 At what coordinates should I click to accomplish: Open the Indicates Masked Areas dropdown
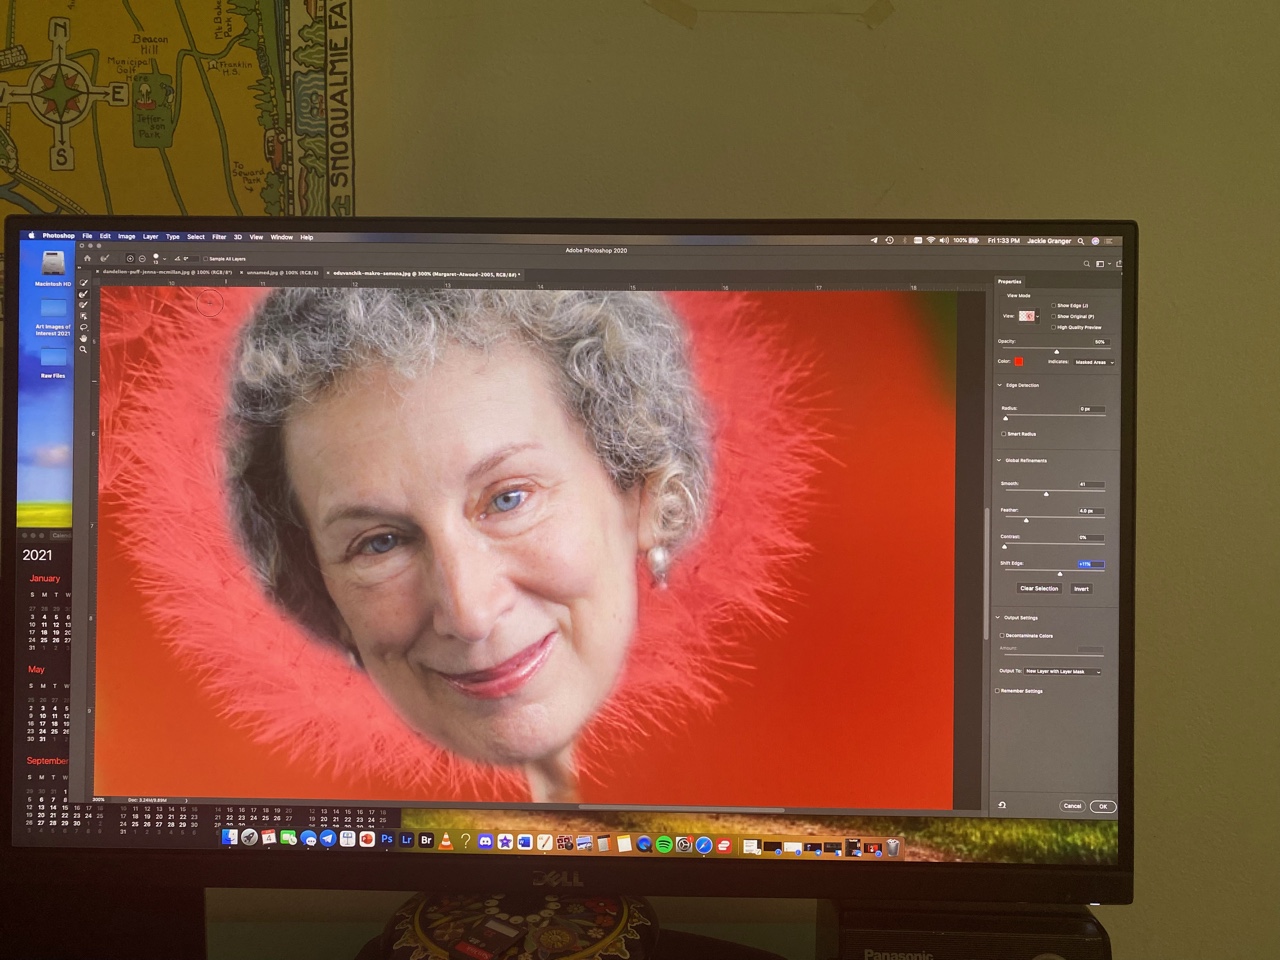pos(1094,362)
